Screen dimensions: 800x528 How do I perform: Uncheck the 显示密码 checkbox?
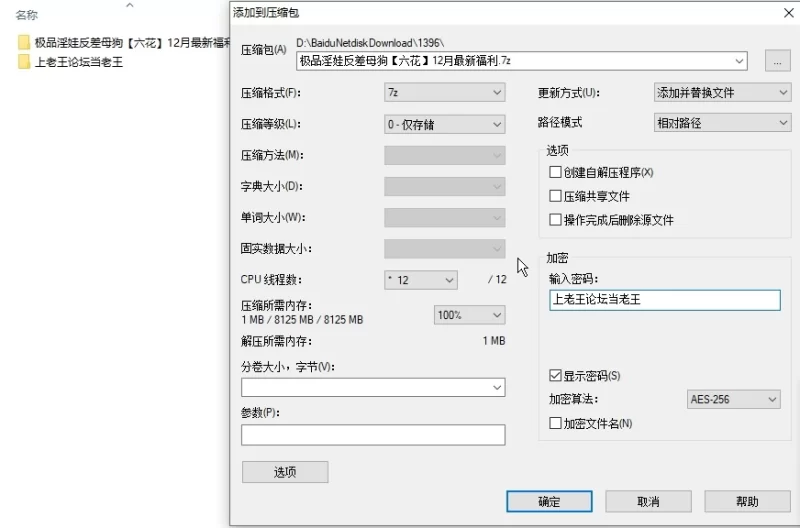[x=555, y=375]
